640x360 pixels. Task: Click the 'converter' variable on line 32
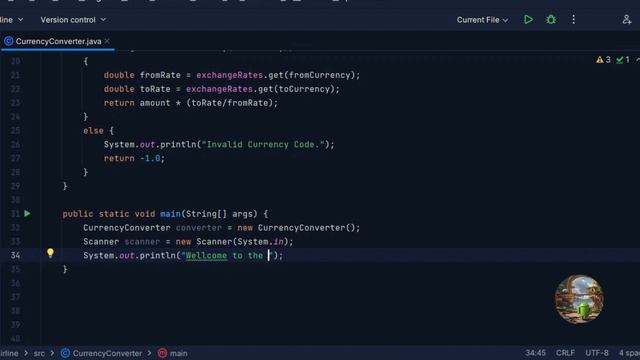point(199,228)
